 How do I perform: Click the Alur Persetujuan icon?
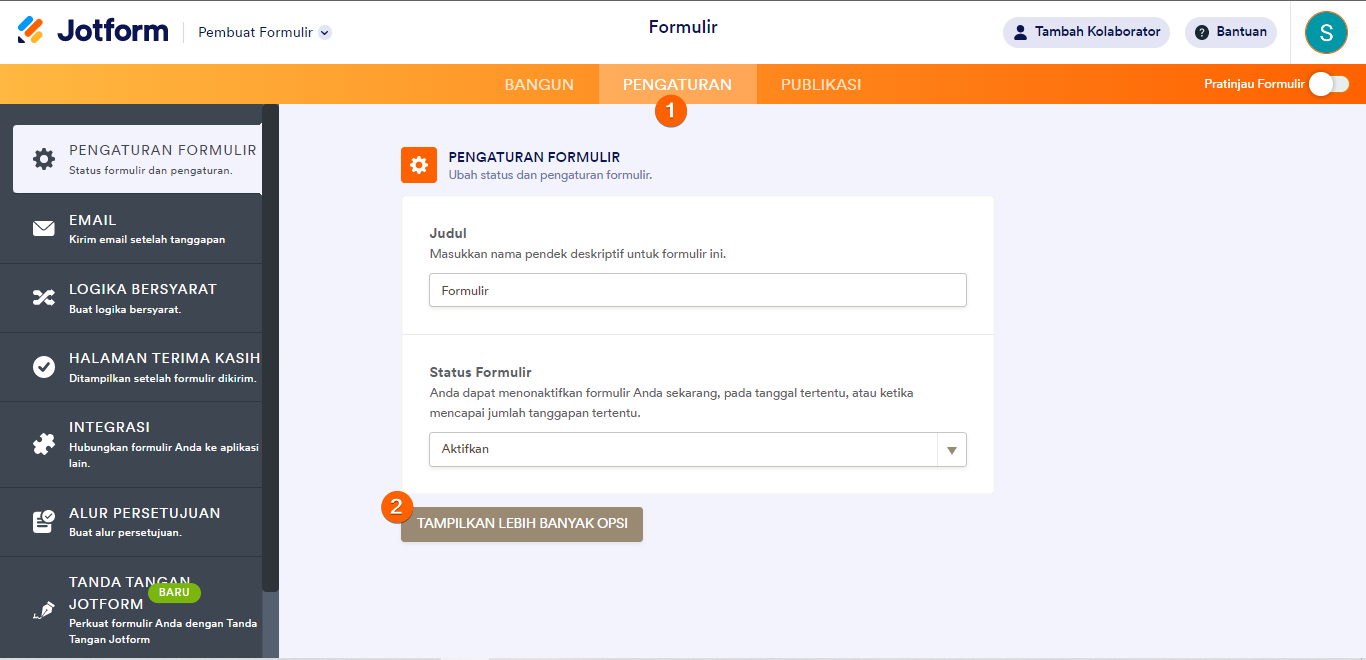[x=44, y=521]
